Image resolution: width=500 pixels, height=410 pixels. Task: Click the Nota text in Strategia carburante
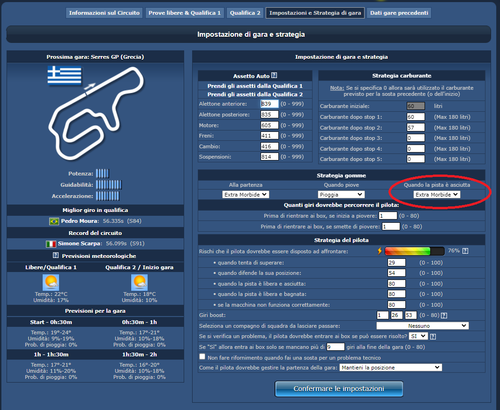coord(337,88)
